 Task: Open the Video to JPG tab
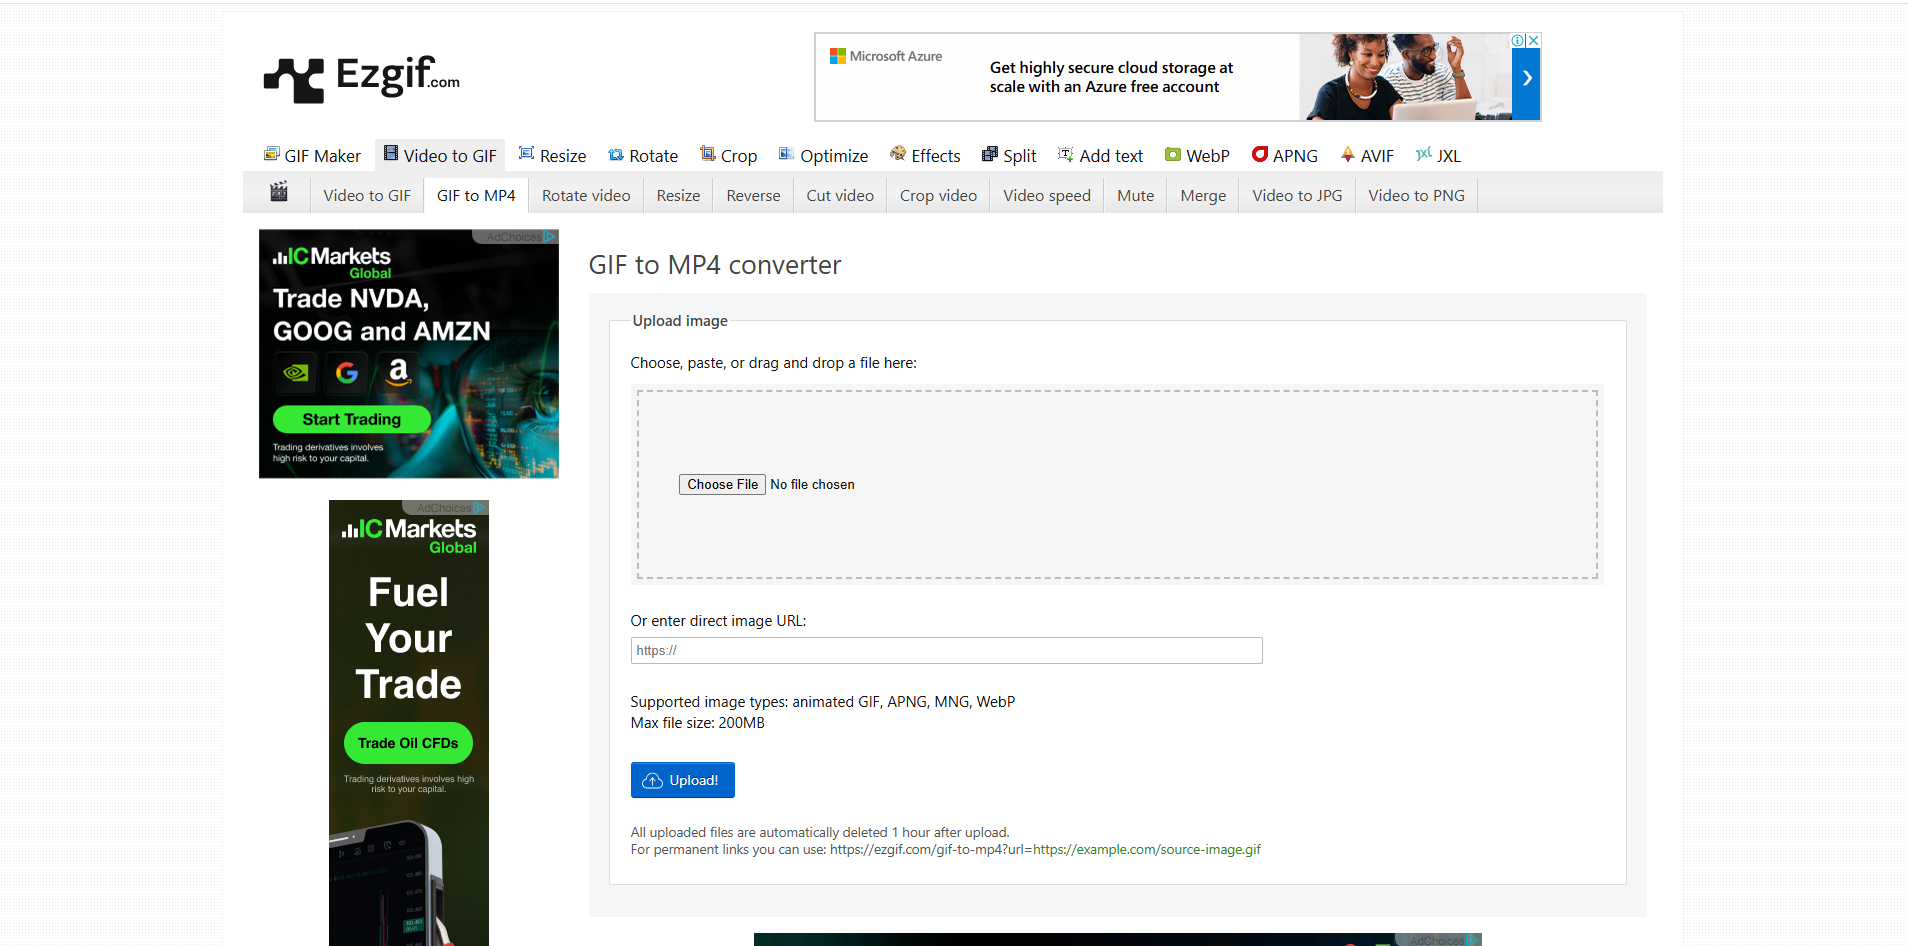(x=1297, y=196)
